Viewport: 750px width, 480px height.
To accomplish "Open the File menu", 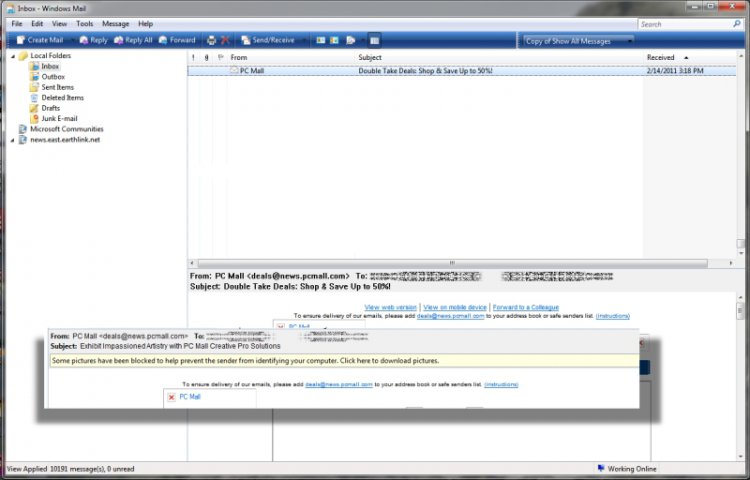I will pos(17,23).
